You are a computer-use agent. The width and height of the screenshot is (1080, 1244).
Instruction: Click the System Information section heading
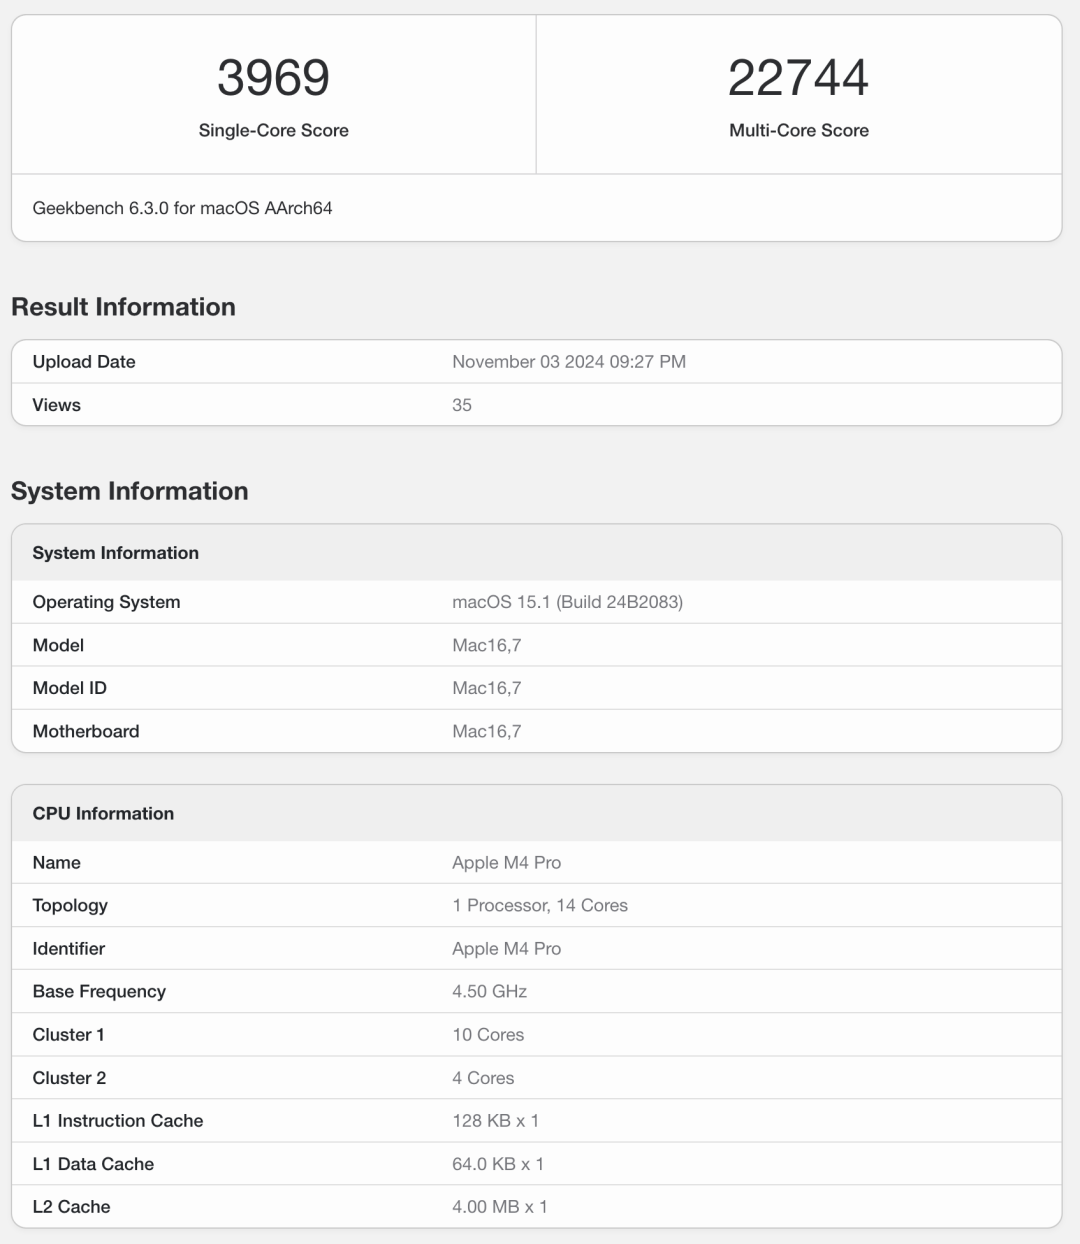coord(129,491)
